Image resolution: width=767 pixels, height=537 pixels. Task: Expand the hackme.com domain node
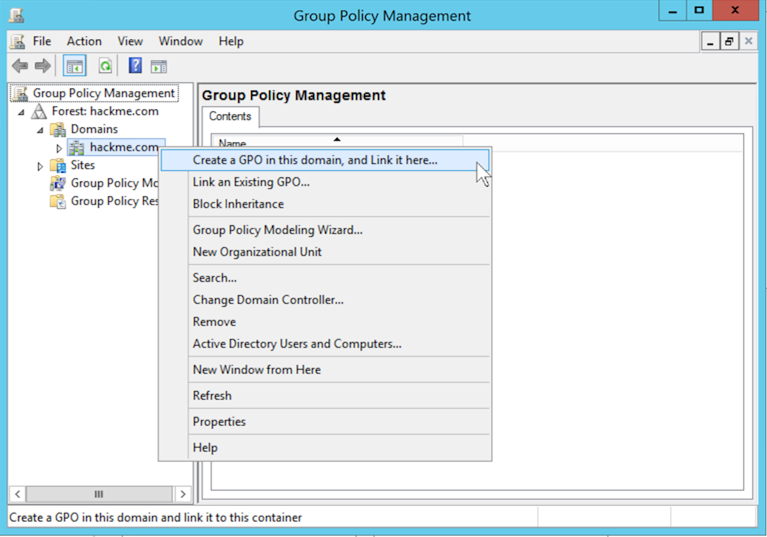click(59, 148)
